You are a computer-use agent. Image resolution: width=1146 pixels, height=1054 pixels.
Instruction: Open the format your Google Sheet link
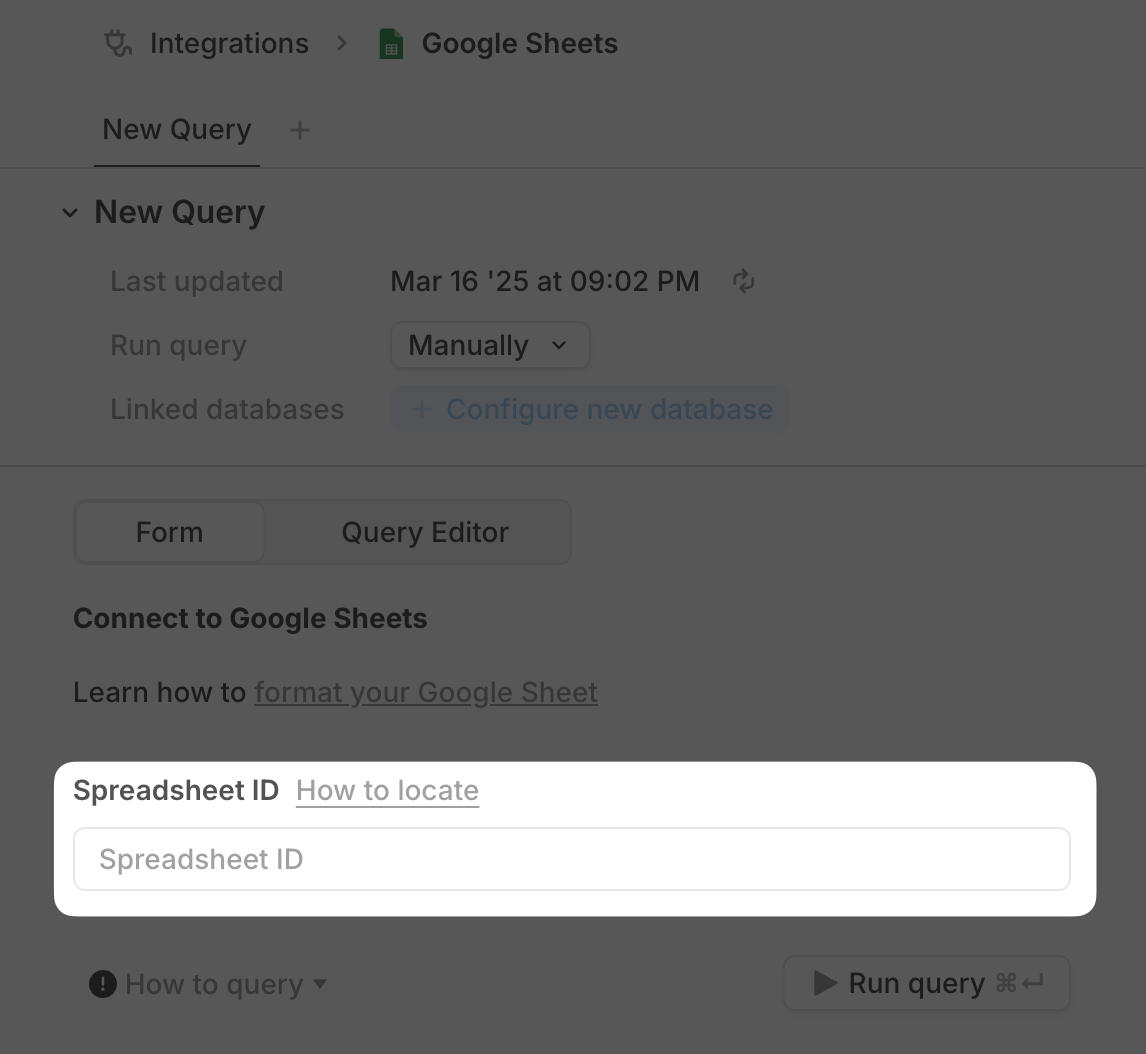tap(425, 692)
